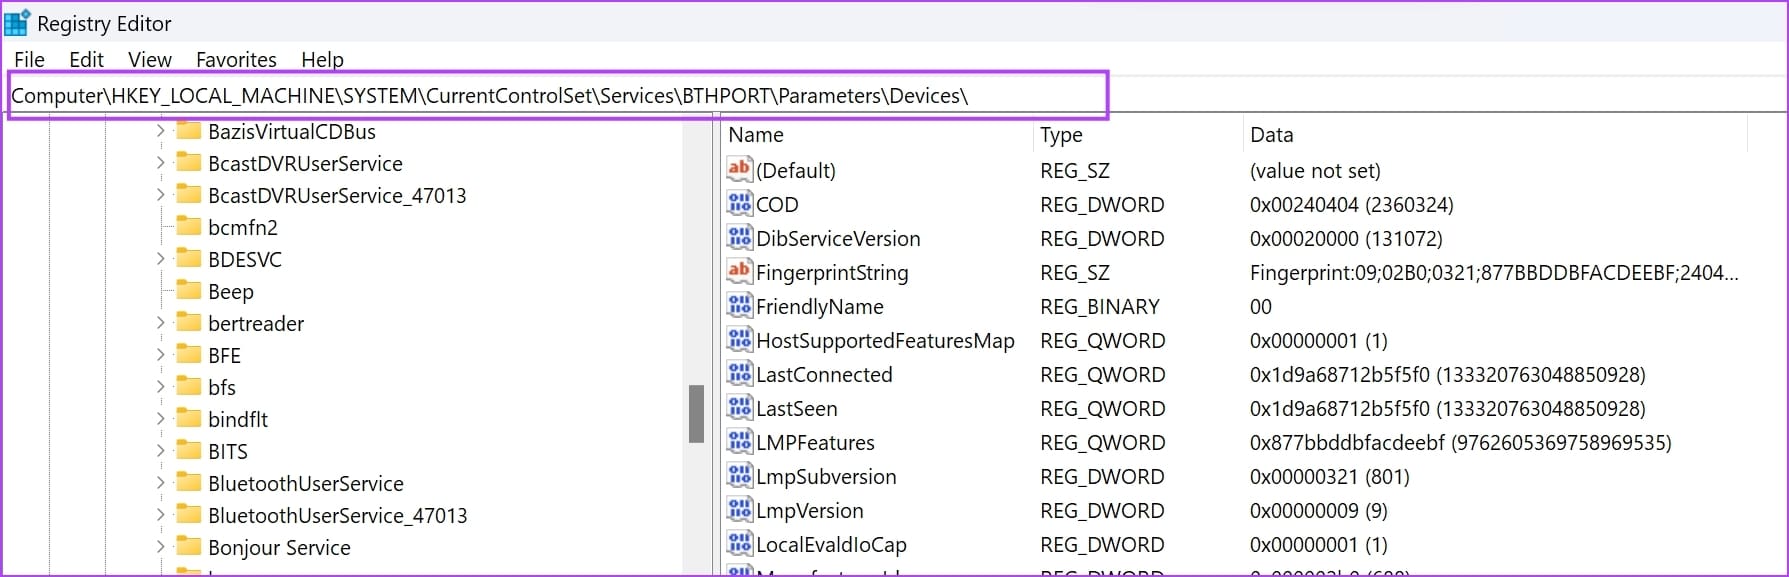Expand the BazisVirtualCDBus tree node

coord(160,131)
